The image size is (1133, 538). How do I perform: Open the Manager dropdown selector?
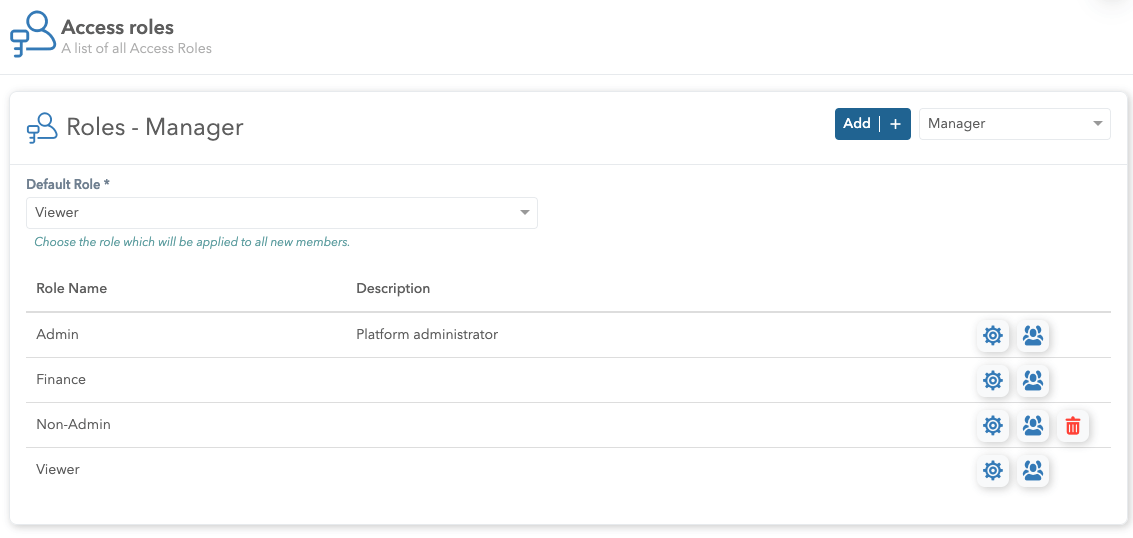pos(1014,124)
